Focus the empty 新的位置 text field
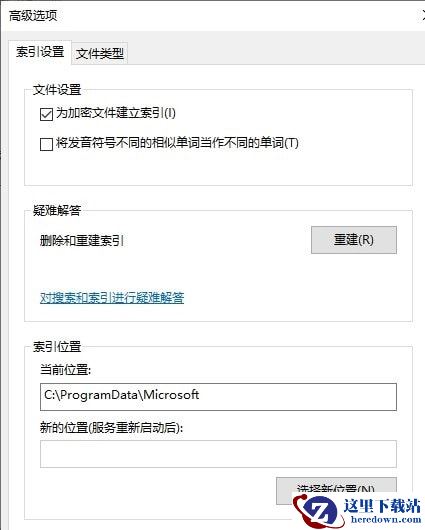Viewport: 425px width, 530px height. tap(218, 454)
